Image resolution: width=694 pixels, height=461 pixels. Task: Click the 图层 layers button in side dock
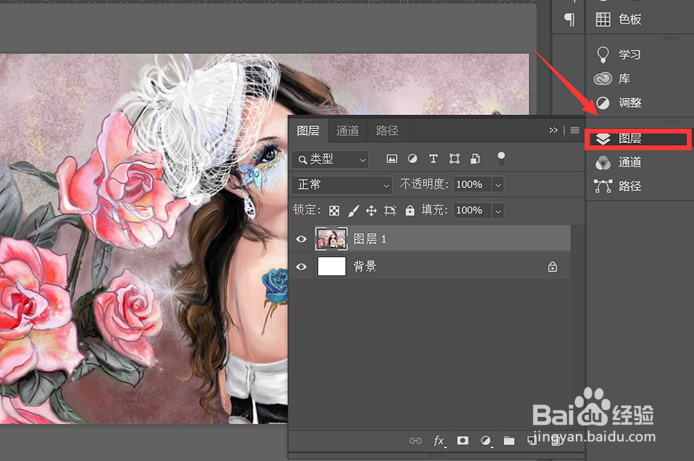pos(638,139)
